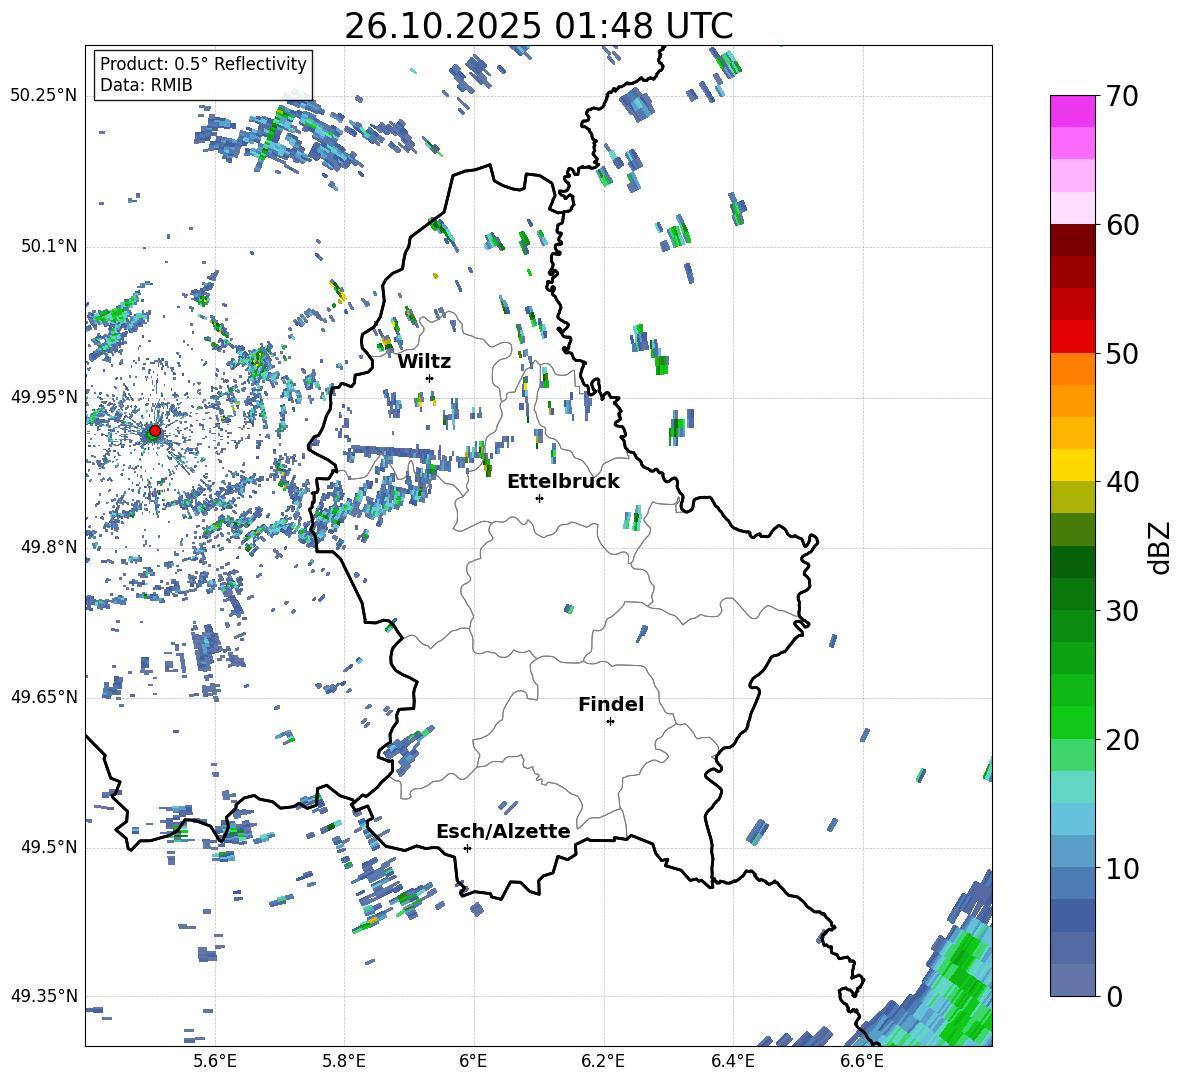Click the Esch/Alzette city label
Viewport: 1184px width, 1081px height.
(x=503, y=831)
